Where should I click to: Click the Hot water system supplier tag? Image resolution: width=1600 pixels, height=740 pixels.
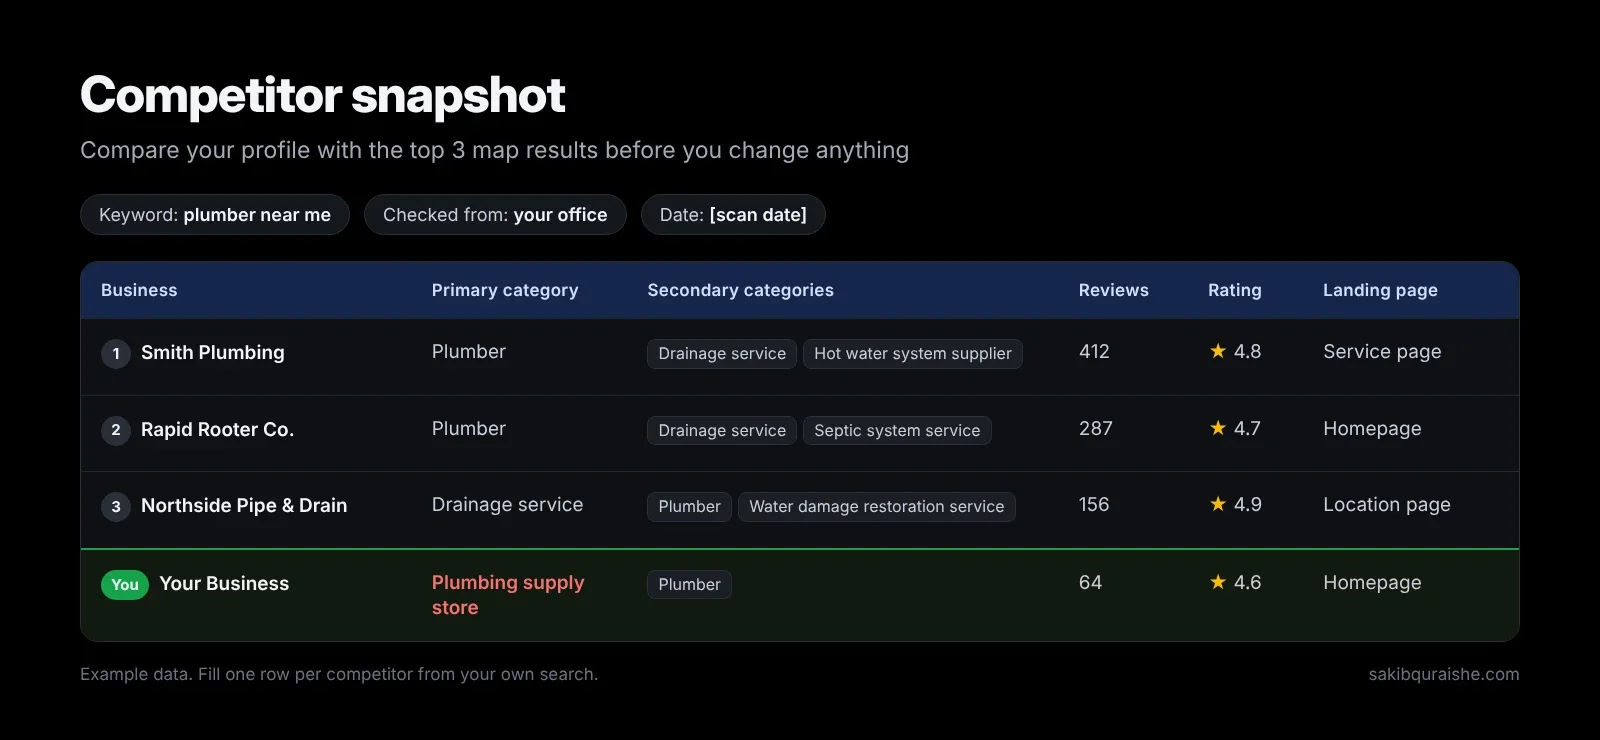click(913, 354)
